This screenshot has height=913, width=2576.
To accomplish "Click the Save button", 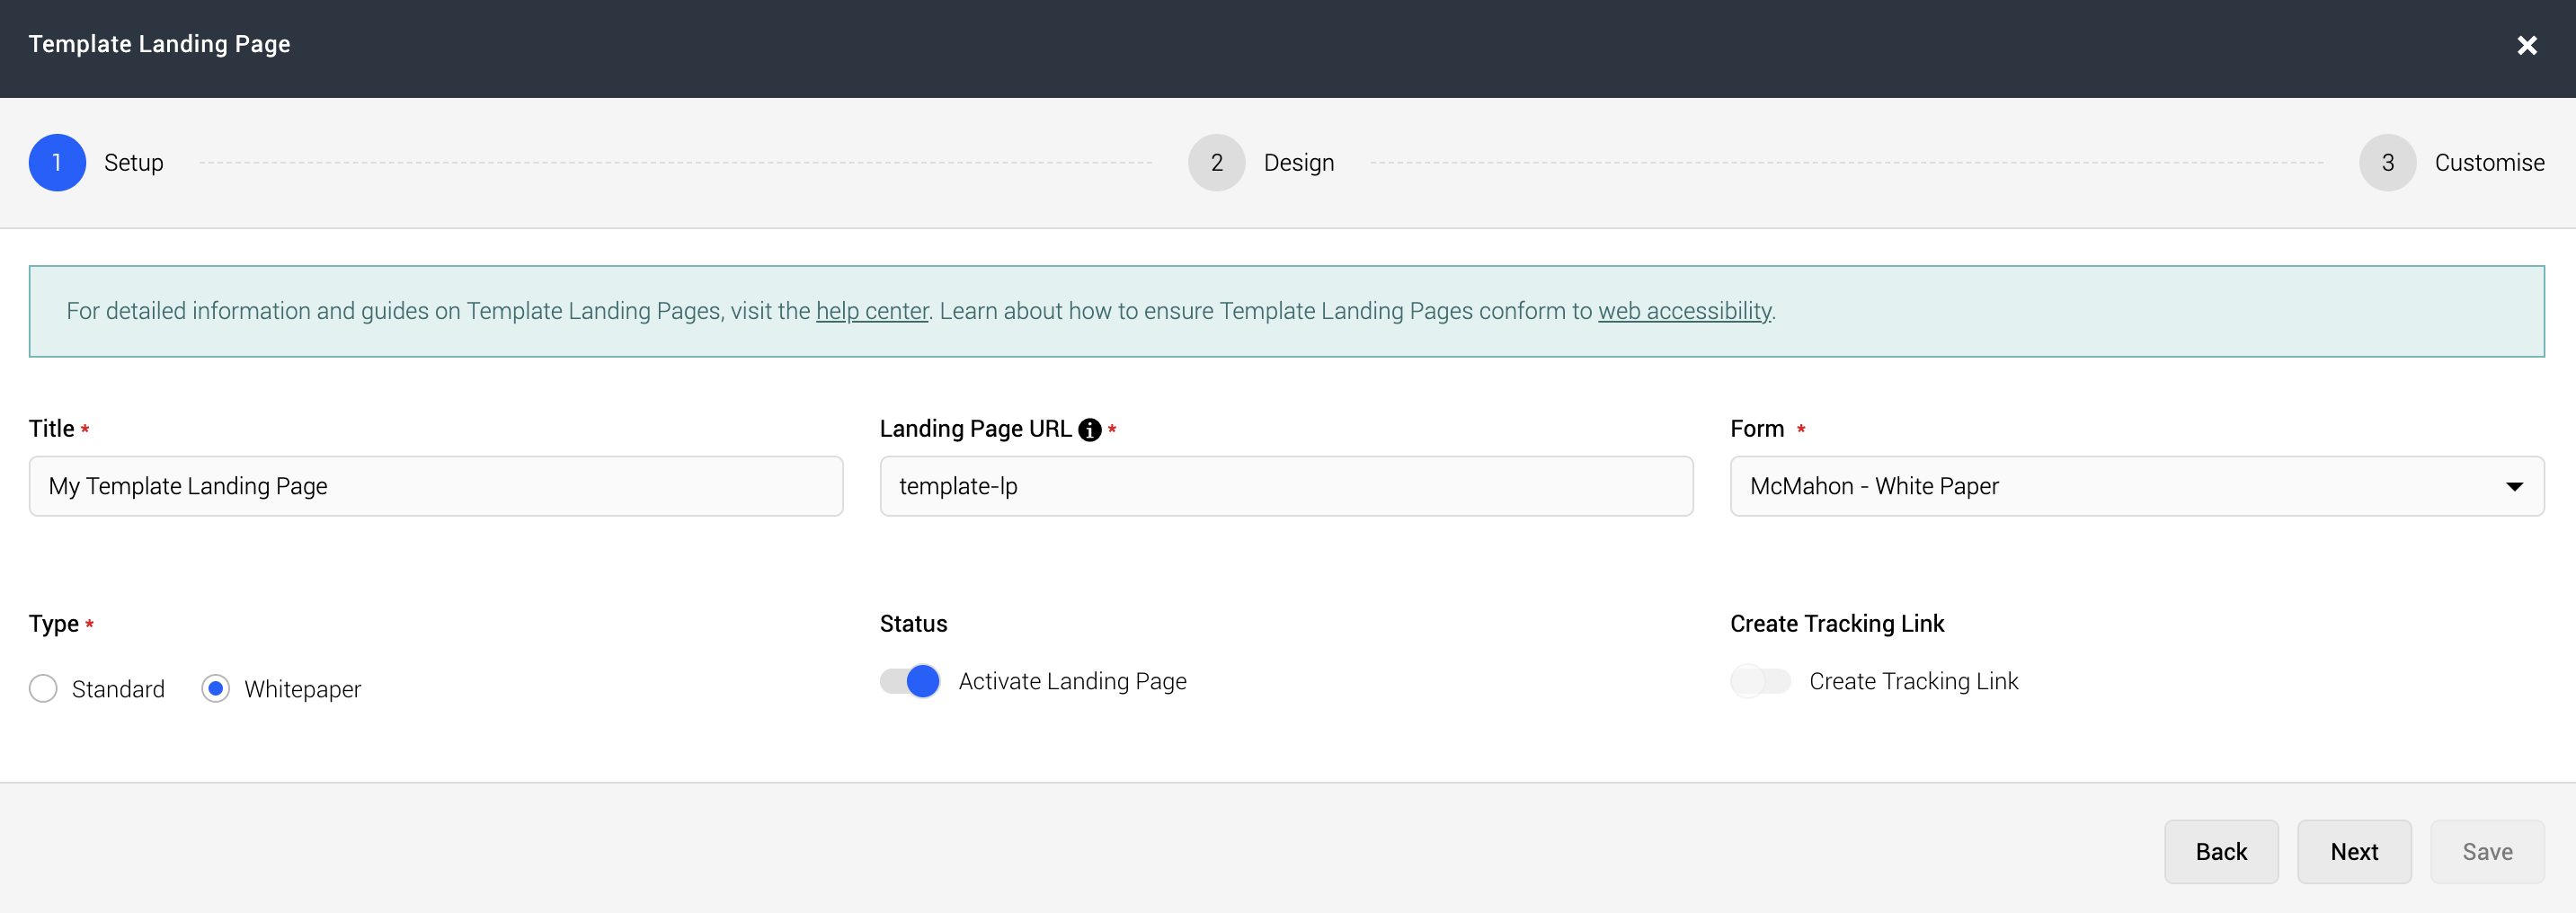I will [x=2487, y=852].
